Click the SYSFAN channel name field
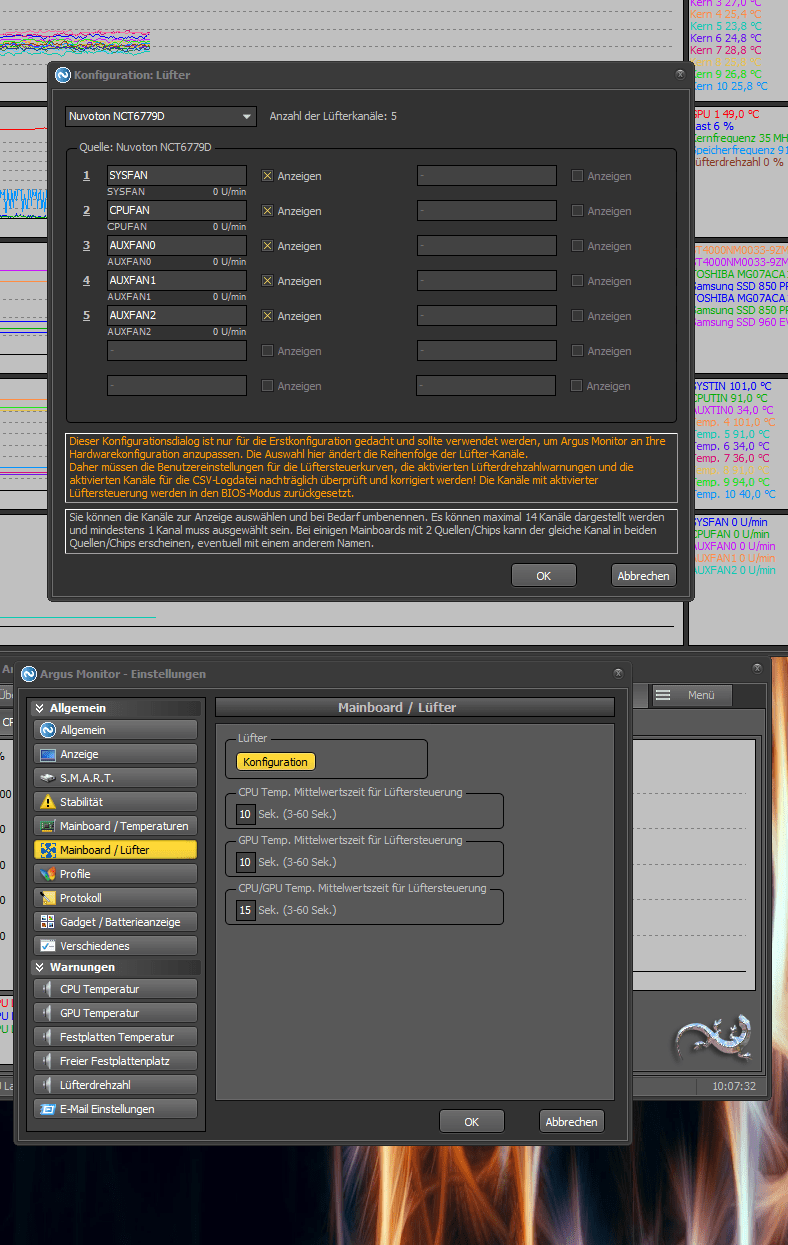The width and height of the screenshot is (788, 1245). point(176,176)
